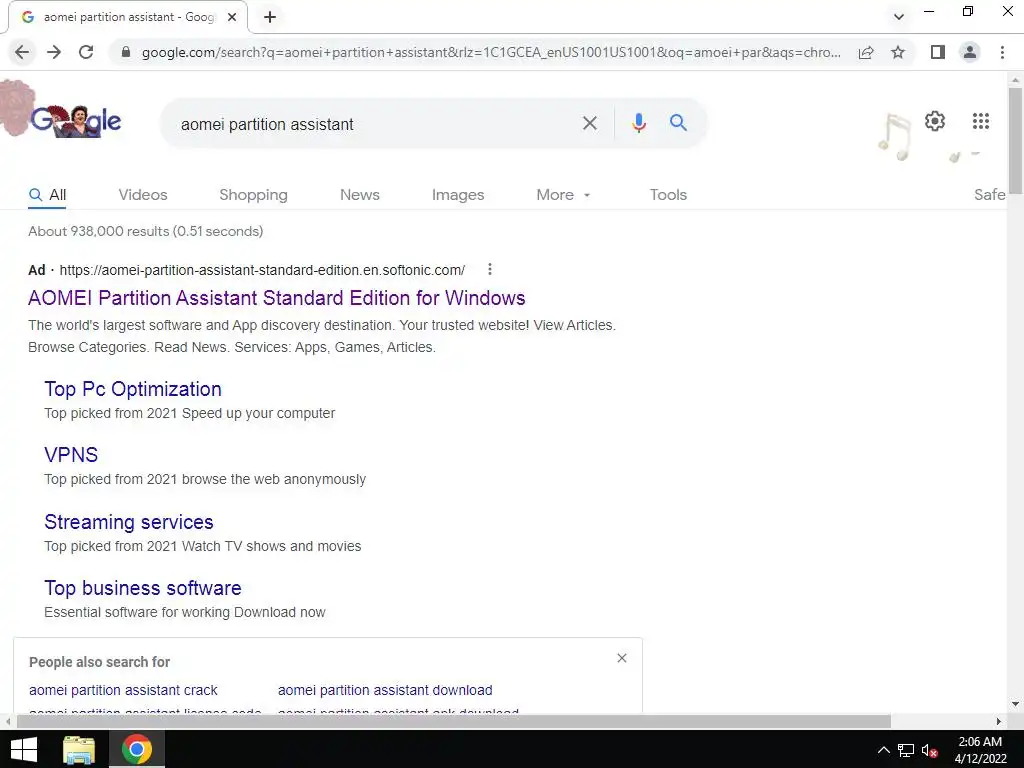Search aomei partition assistant crack
The height and width of the screenshot is (768, 1024).
click(x=123, y=690)
